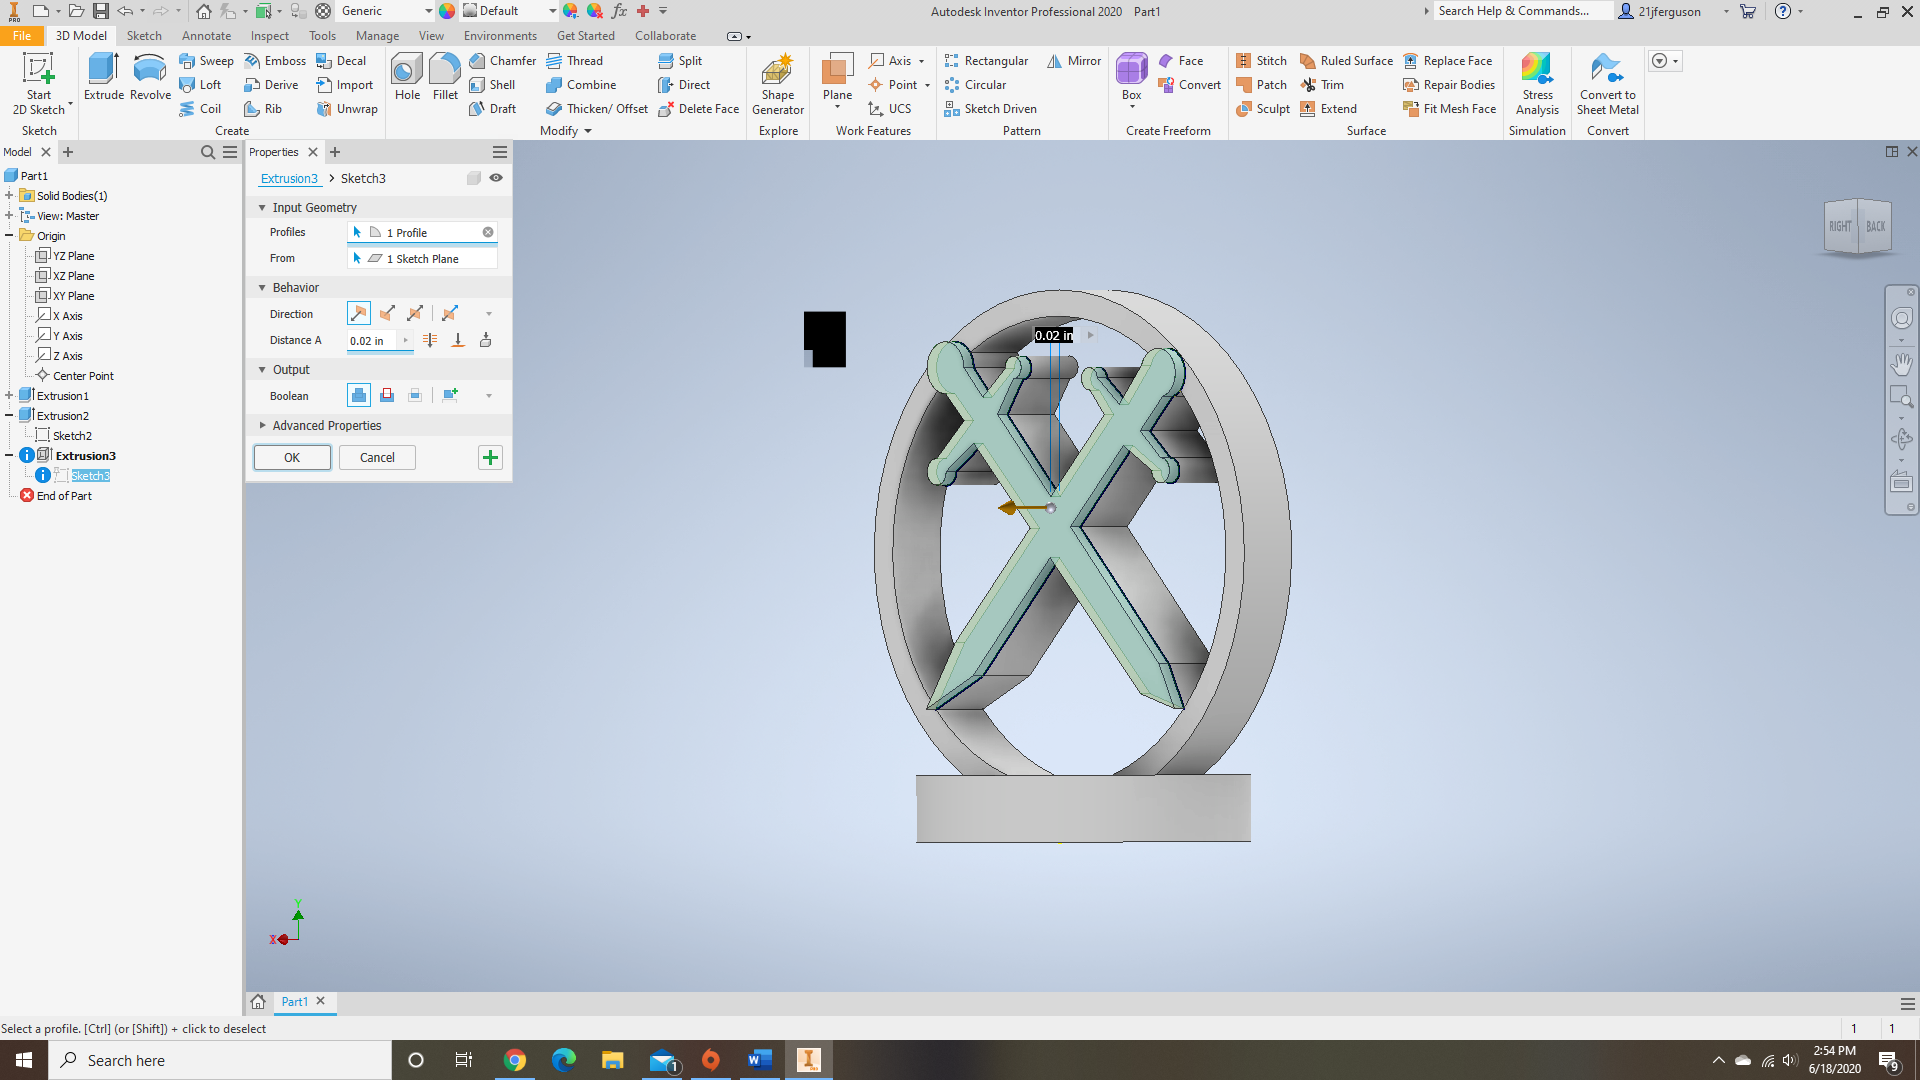Select the Coil tool
Screen dimensions: 1920x1080
[200, 109]
